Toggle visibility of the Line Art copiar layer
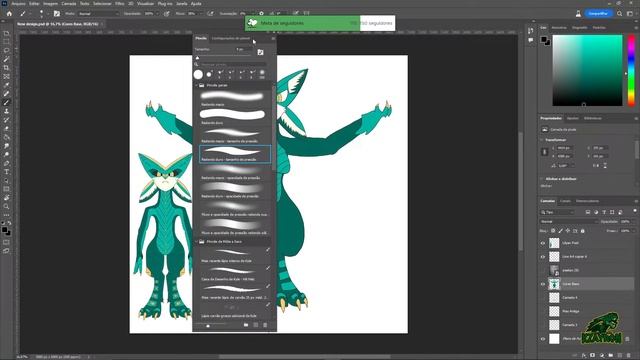 [x=543, y=257]
